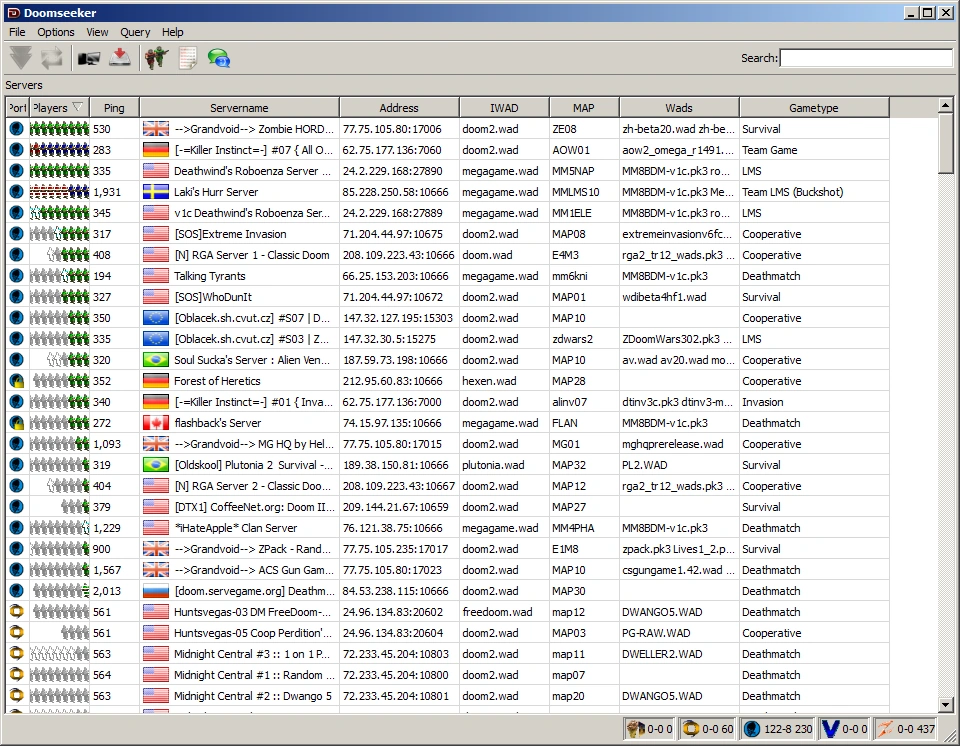Sort by the Servername column header
The height and width of the screenshot is (746, 960).
pos(239,108)
